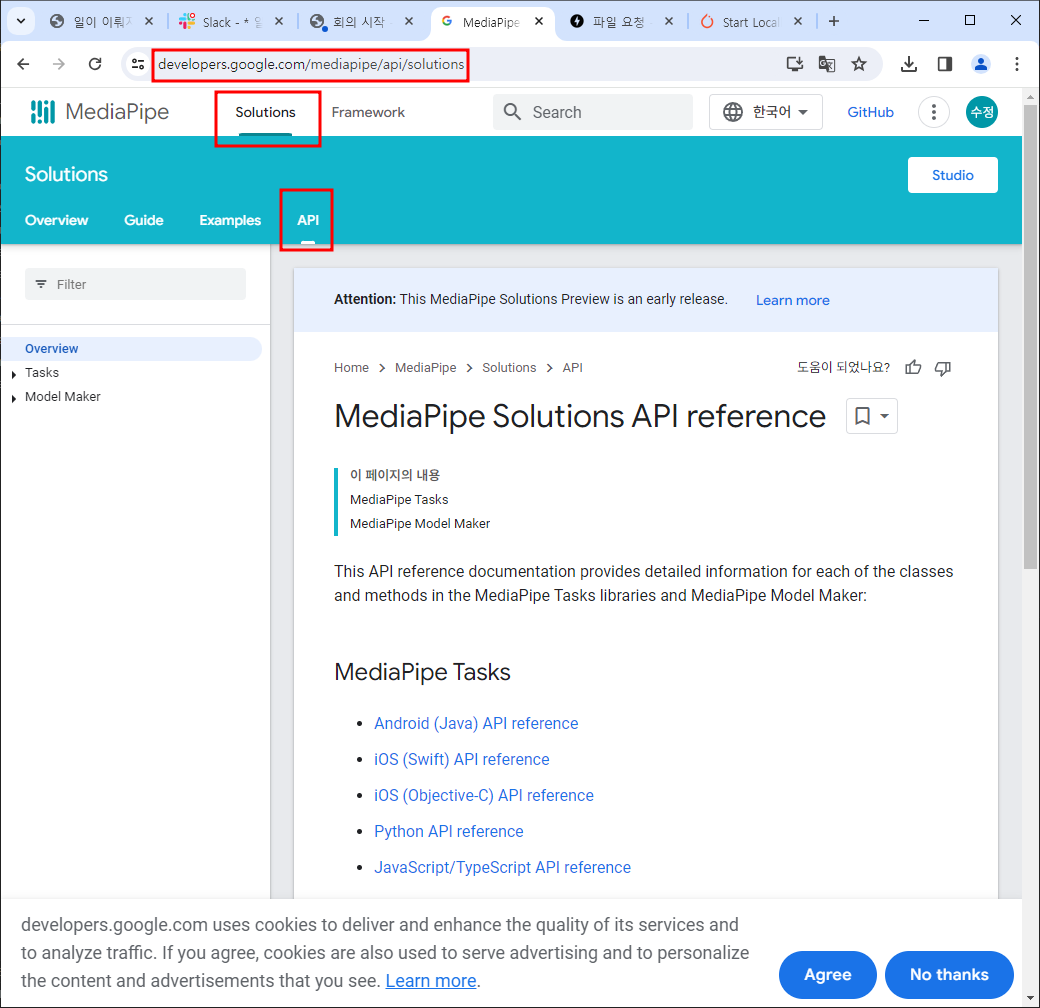Open the Chrome profile icon

(x=980, y=64)
